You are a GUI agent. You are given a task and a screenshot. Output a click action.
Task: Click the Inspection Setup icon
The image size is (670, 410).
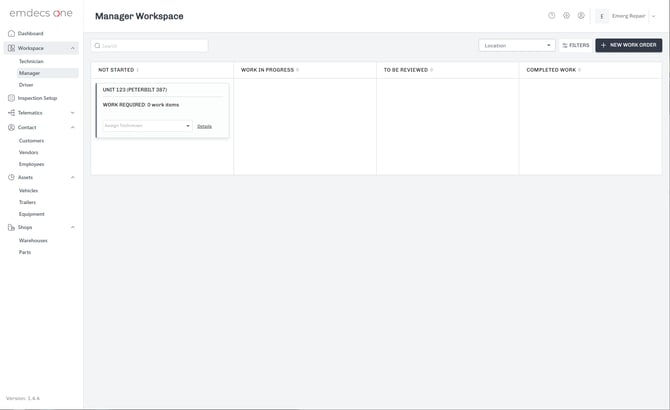11,98
